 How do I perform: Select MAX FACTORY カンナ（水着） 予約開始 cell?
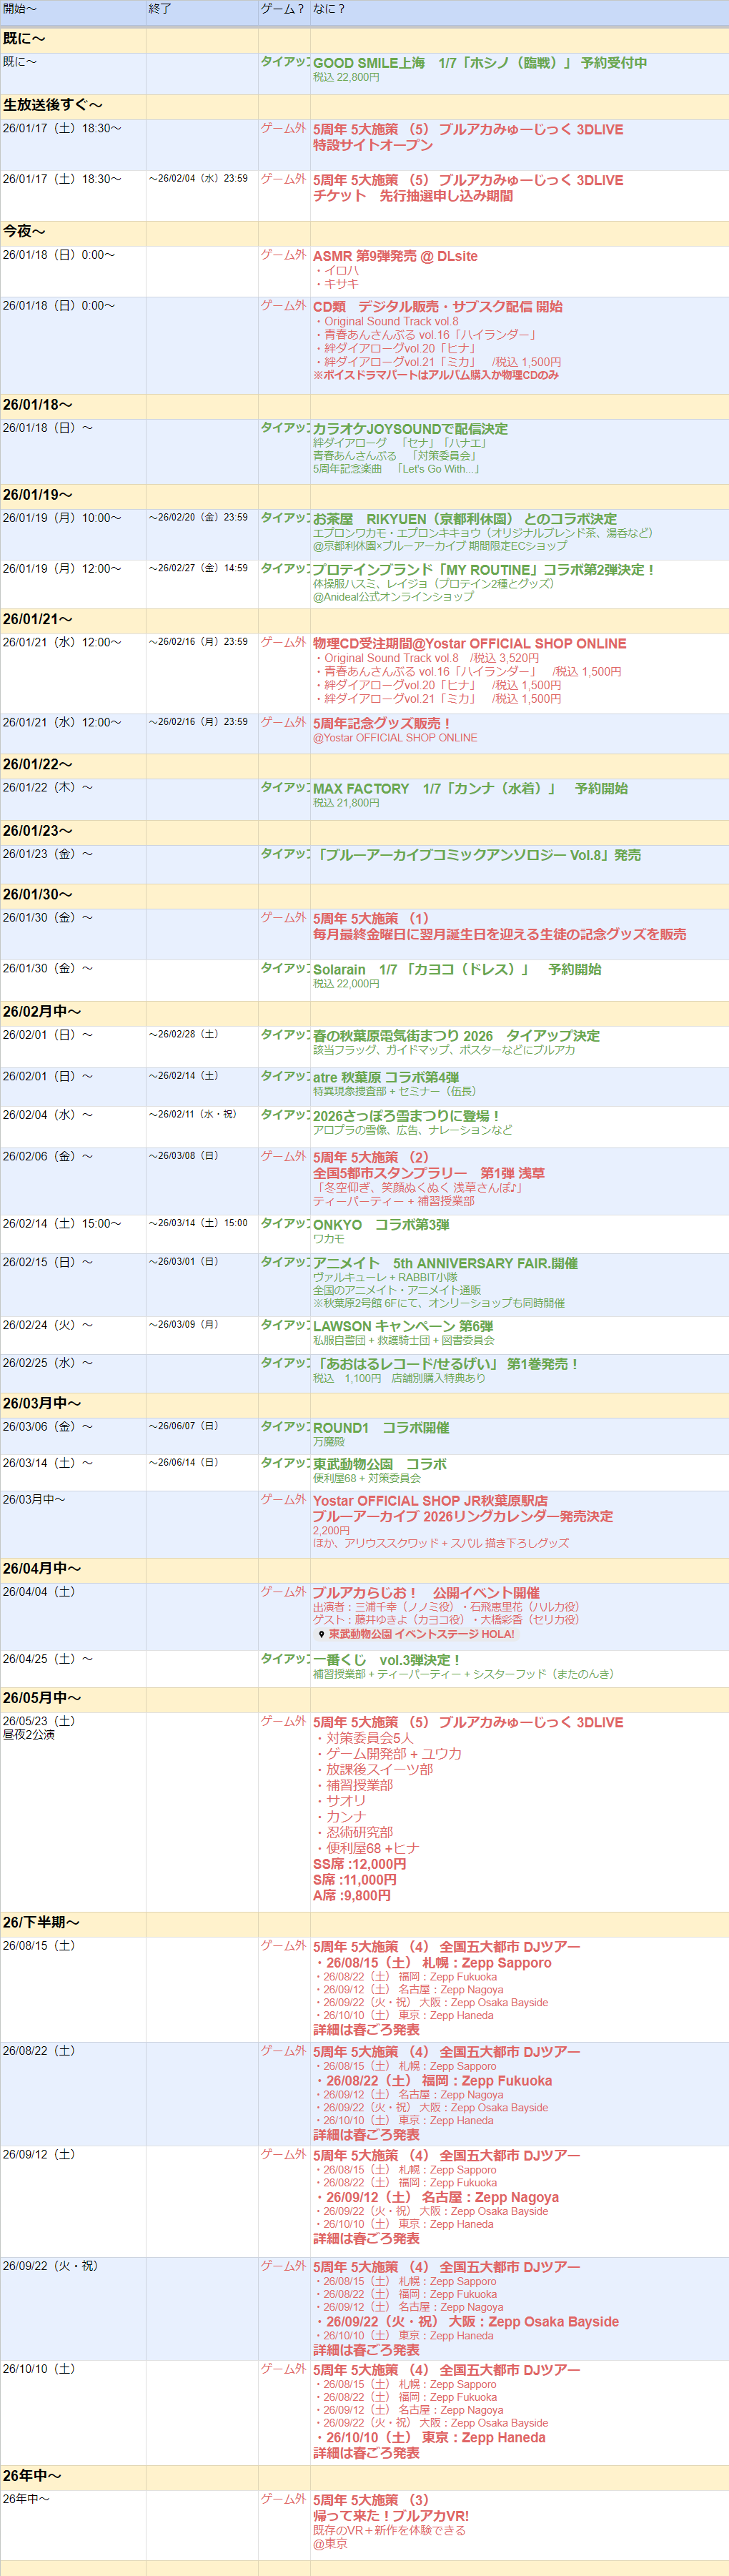[470, 788]
